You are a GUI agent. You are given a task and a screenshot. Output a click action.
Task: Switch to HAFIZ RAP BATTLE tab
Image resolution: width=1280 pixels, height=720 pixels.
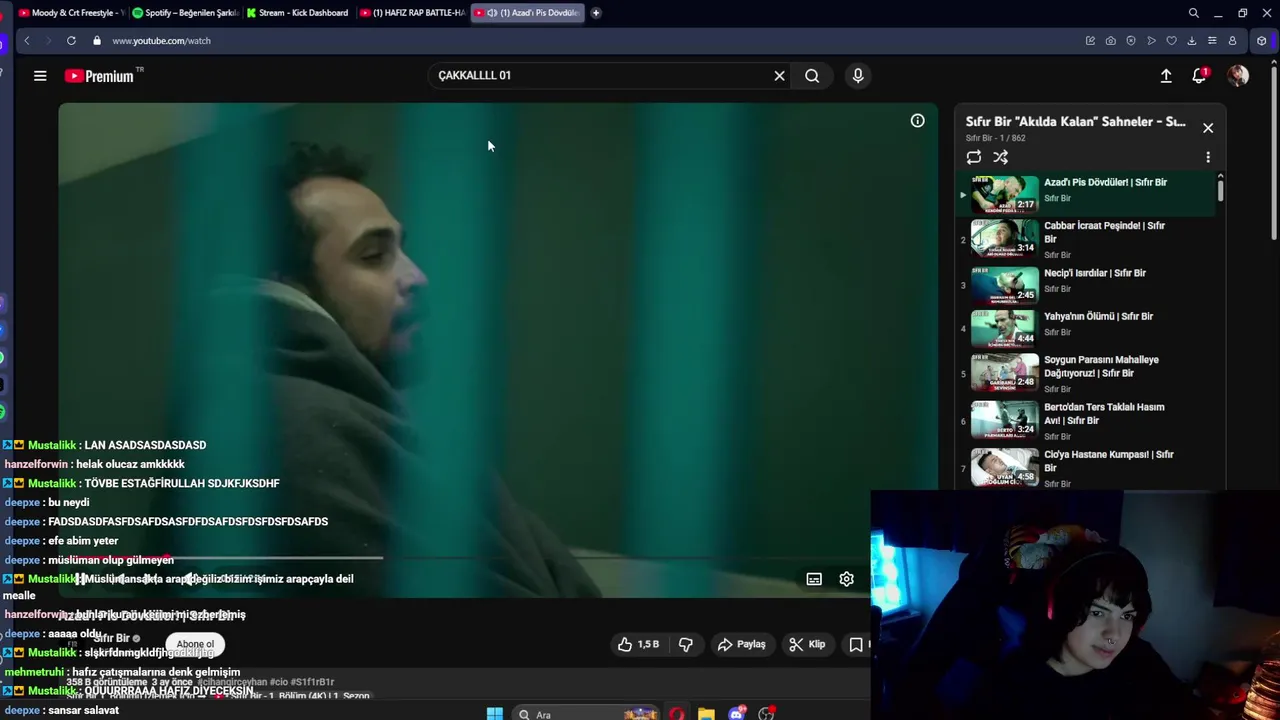pyautogui.click(x=412, y=13)
